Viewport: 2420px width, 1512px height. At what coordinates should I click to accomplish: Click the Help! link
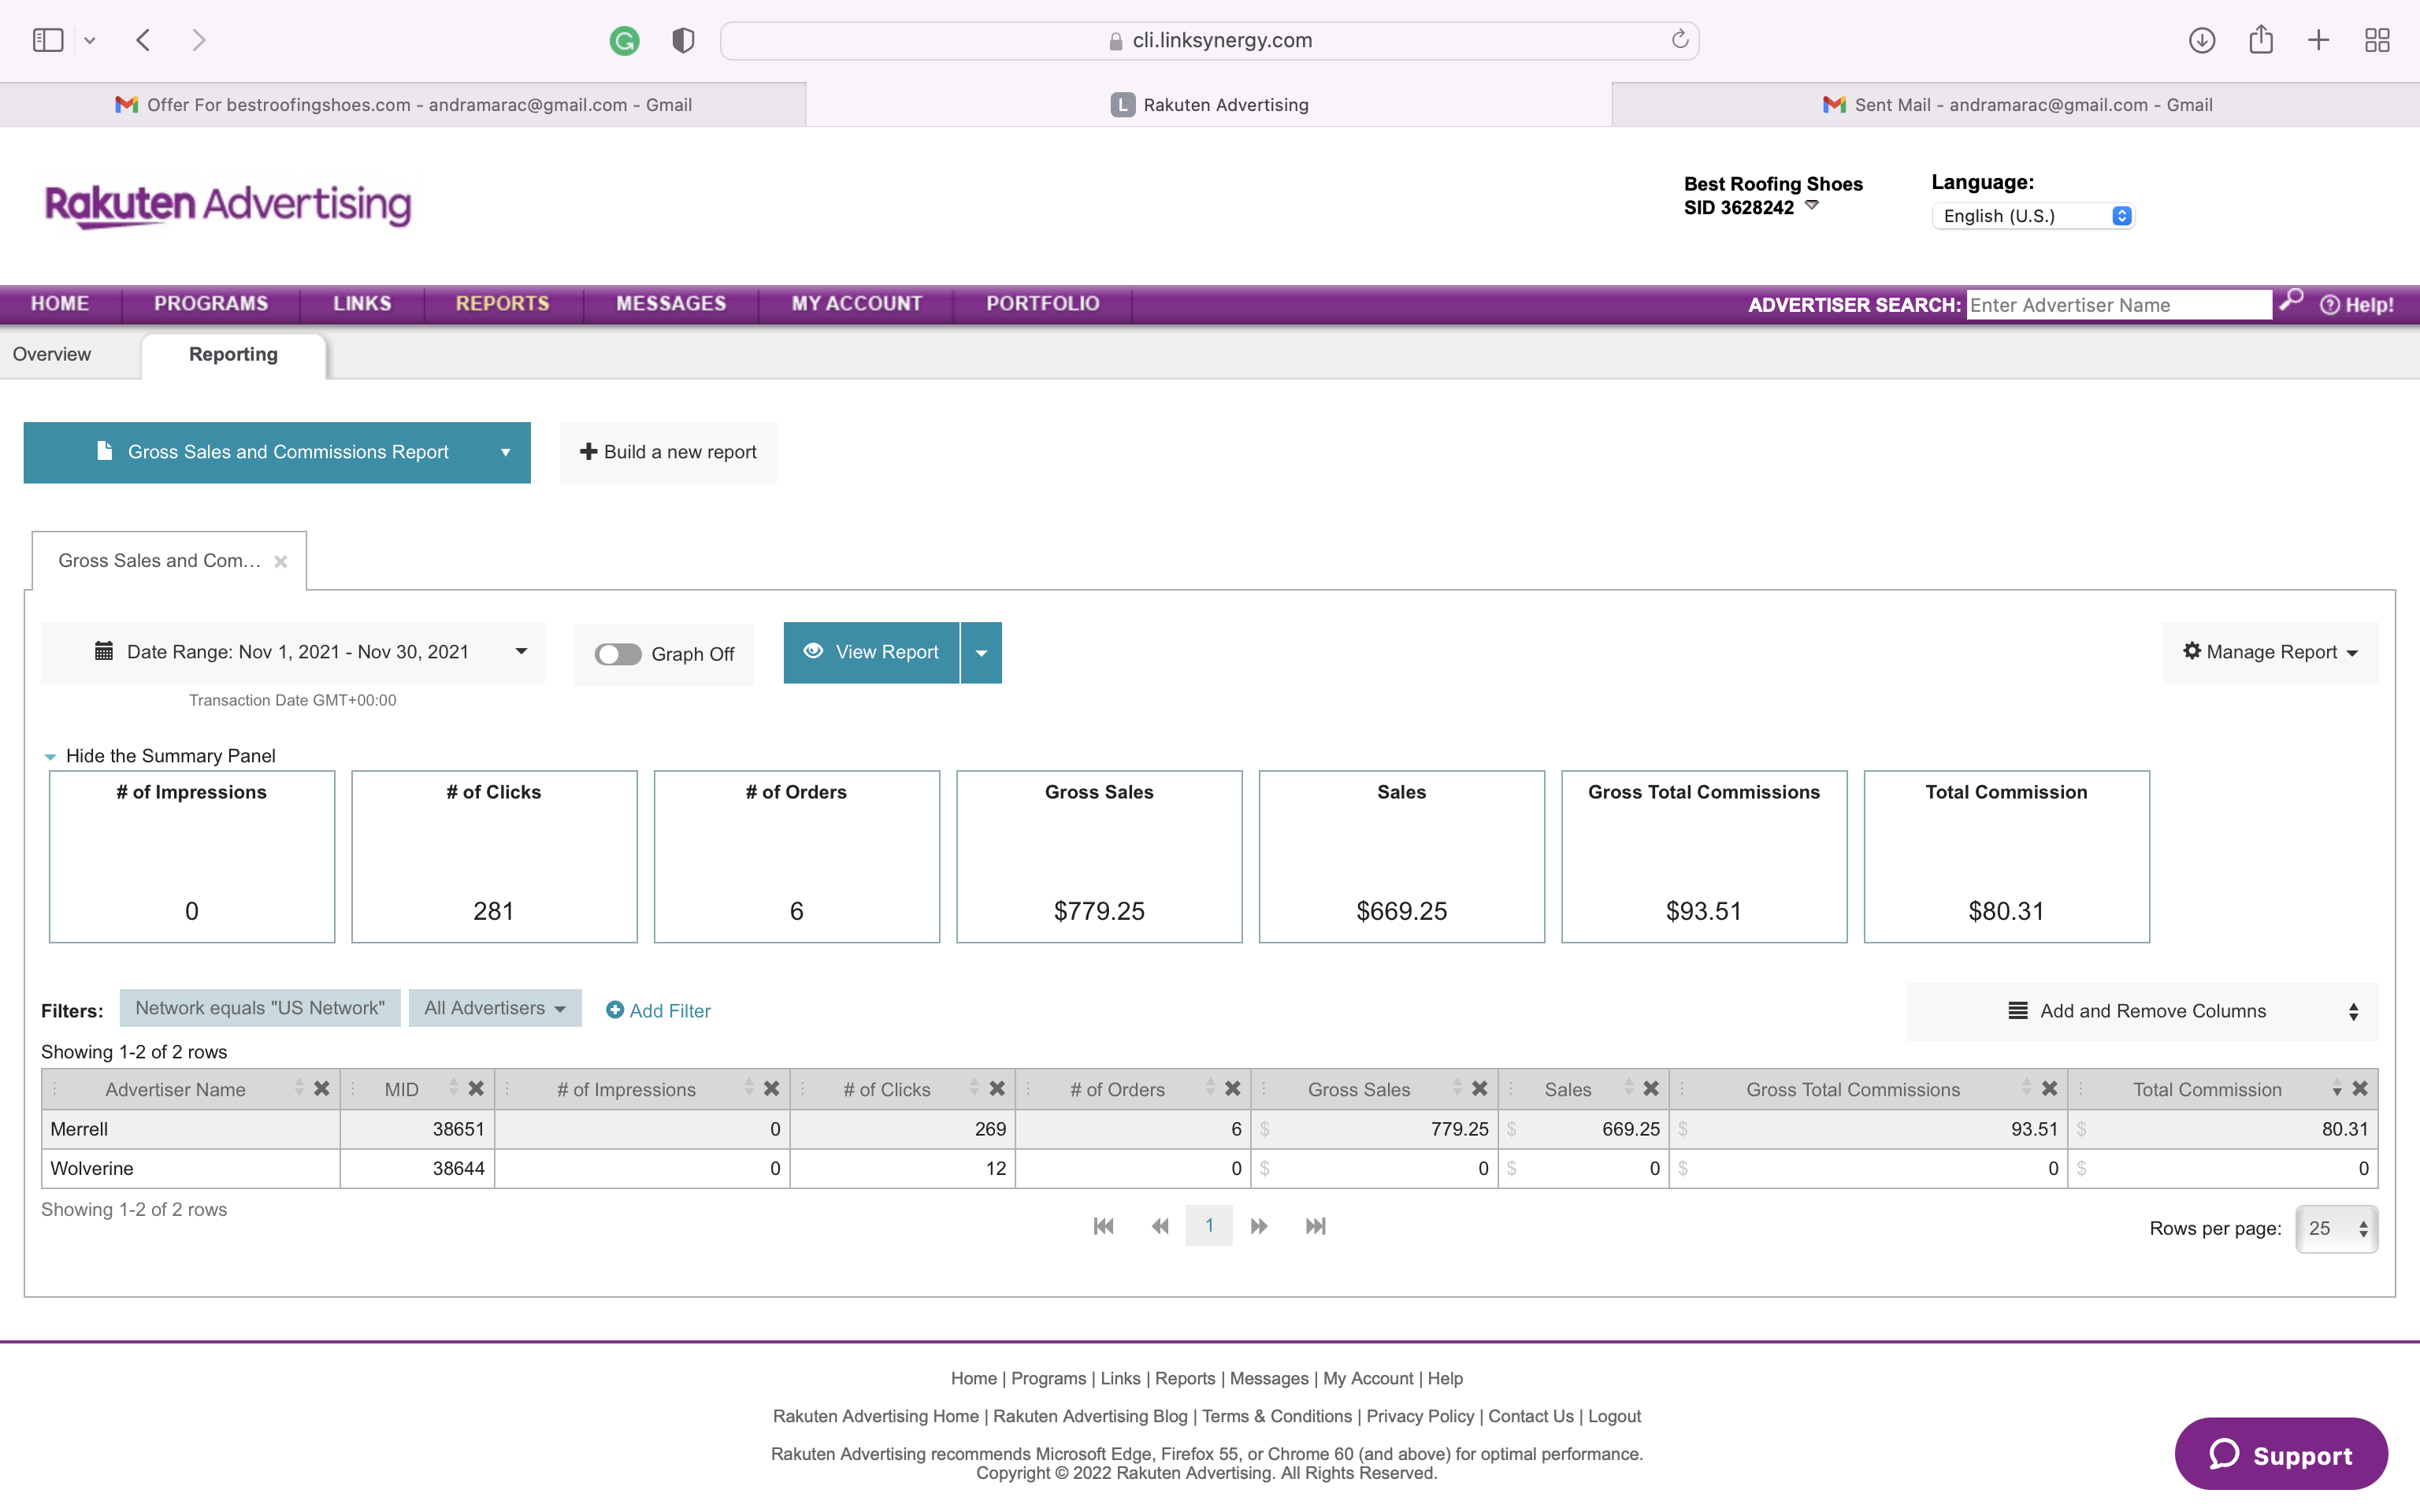2357,305
